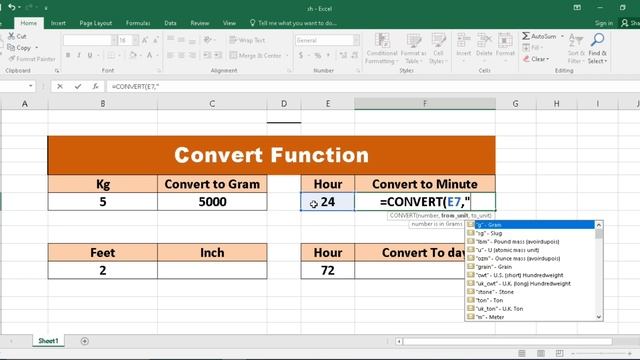The height and width of the screenshot is (360, 640).
Task: Click the AutoSum sigma button
Action: pos(539,36)
